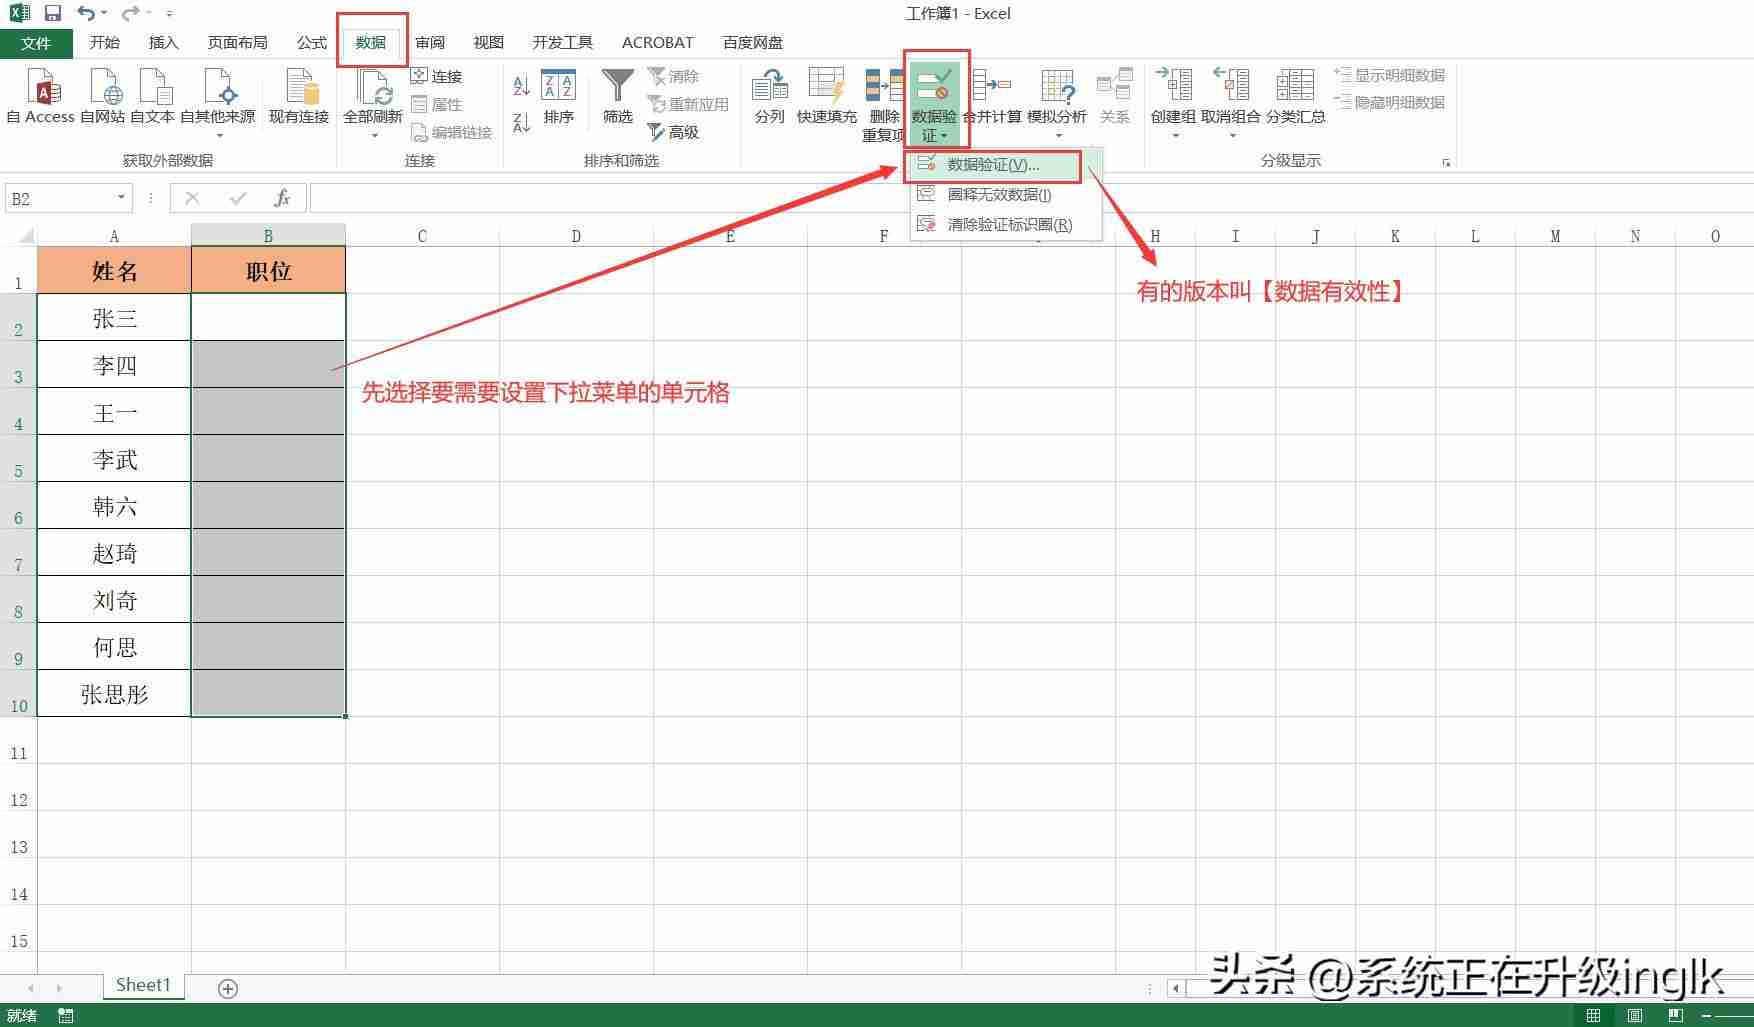This screenshot has height=1027, width=1754.
Task: Open the Name Box dropdown arrow
Action: click(x=121, y=198)
